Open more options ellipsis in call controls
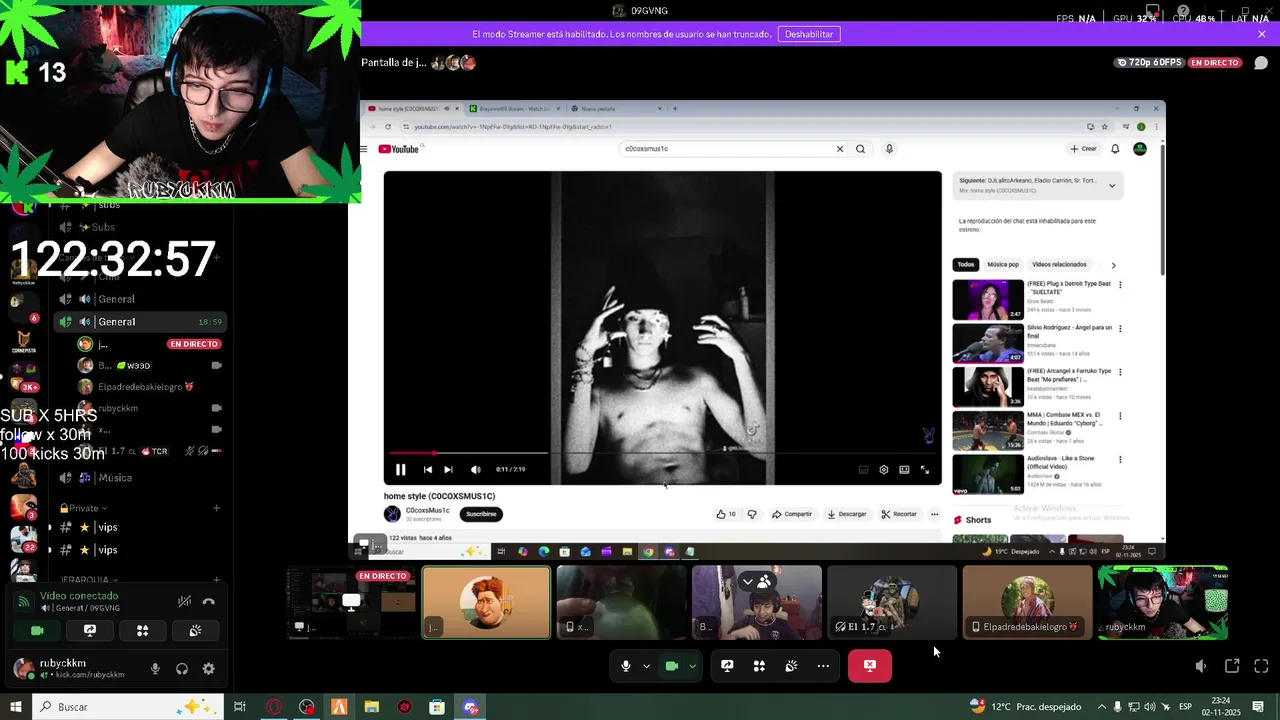 coord(823,666)
